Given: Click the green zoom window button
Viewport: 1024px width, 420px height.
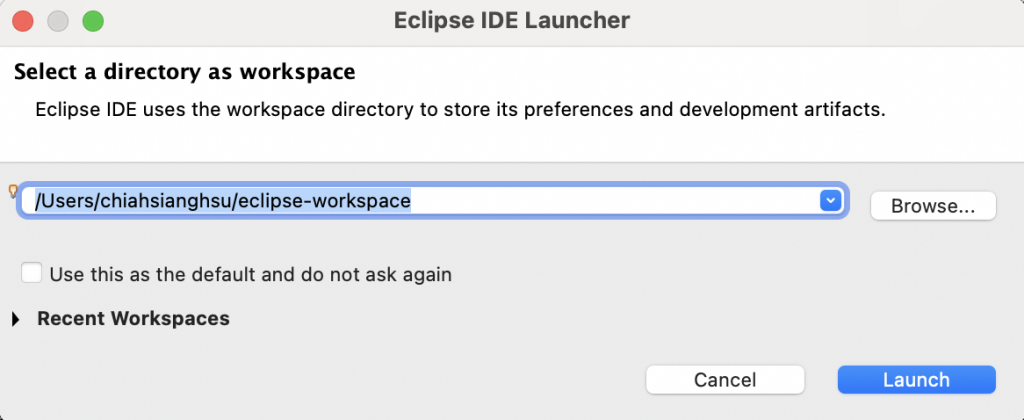Looking at the screenshot, I should 92,20.
